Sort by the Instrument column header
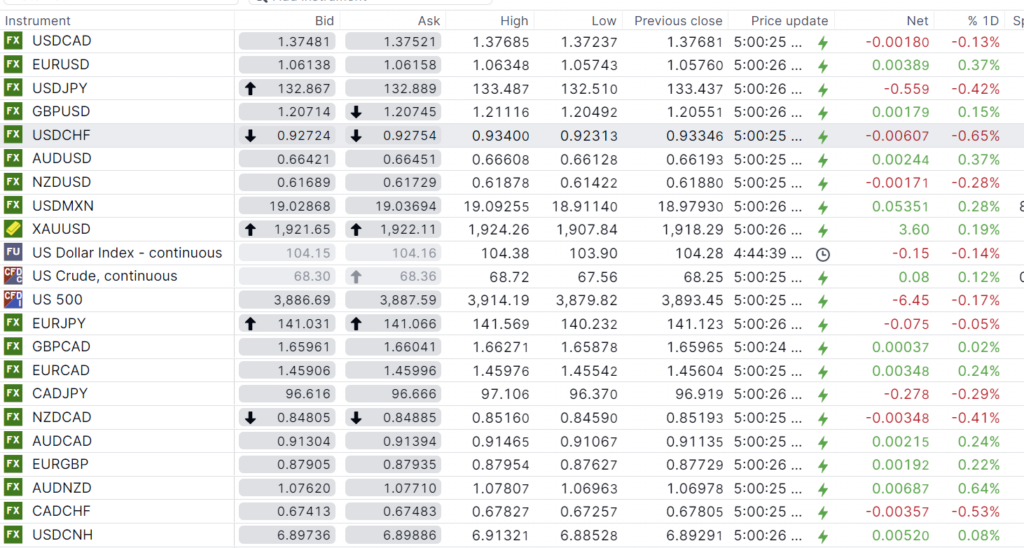The image size is (1024, 548). coord(38,20)
